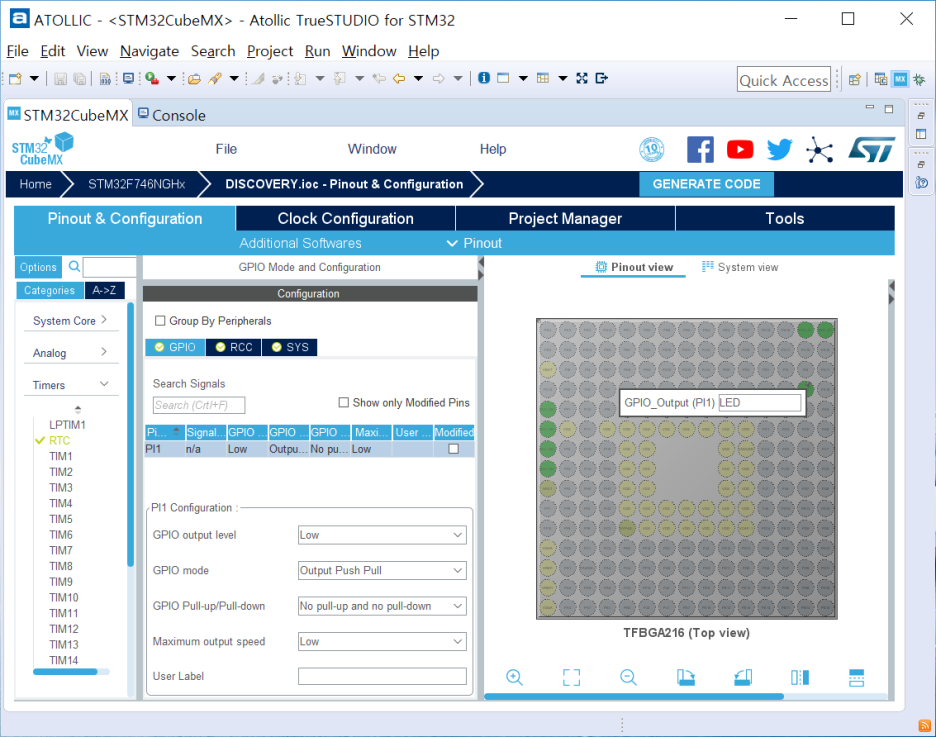Viewport: 936px width, 737px height.
Task: Open the Run menu
Action: click(x=317, y=51)
